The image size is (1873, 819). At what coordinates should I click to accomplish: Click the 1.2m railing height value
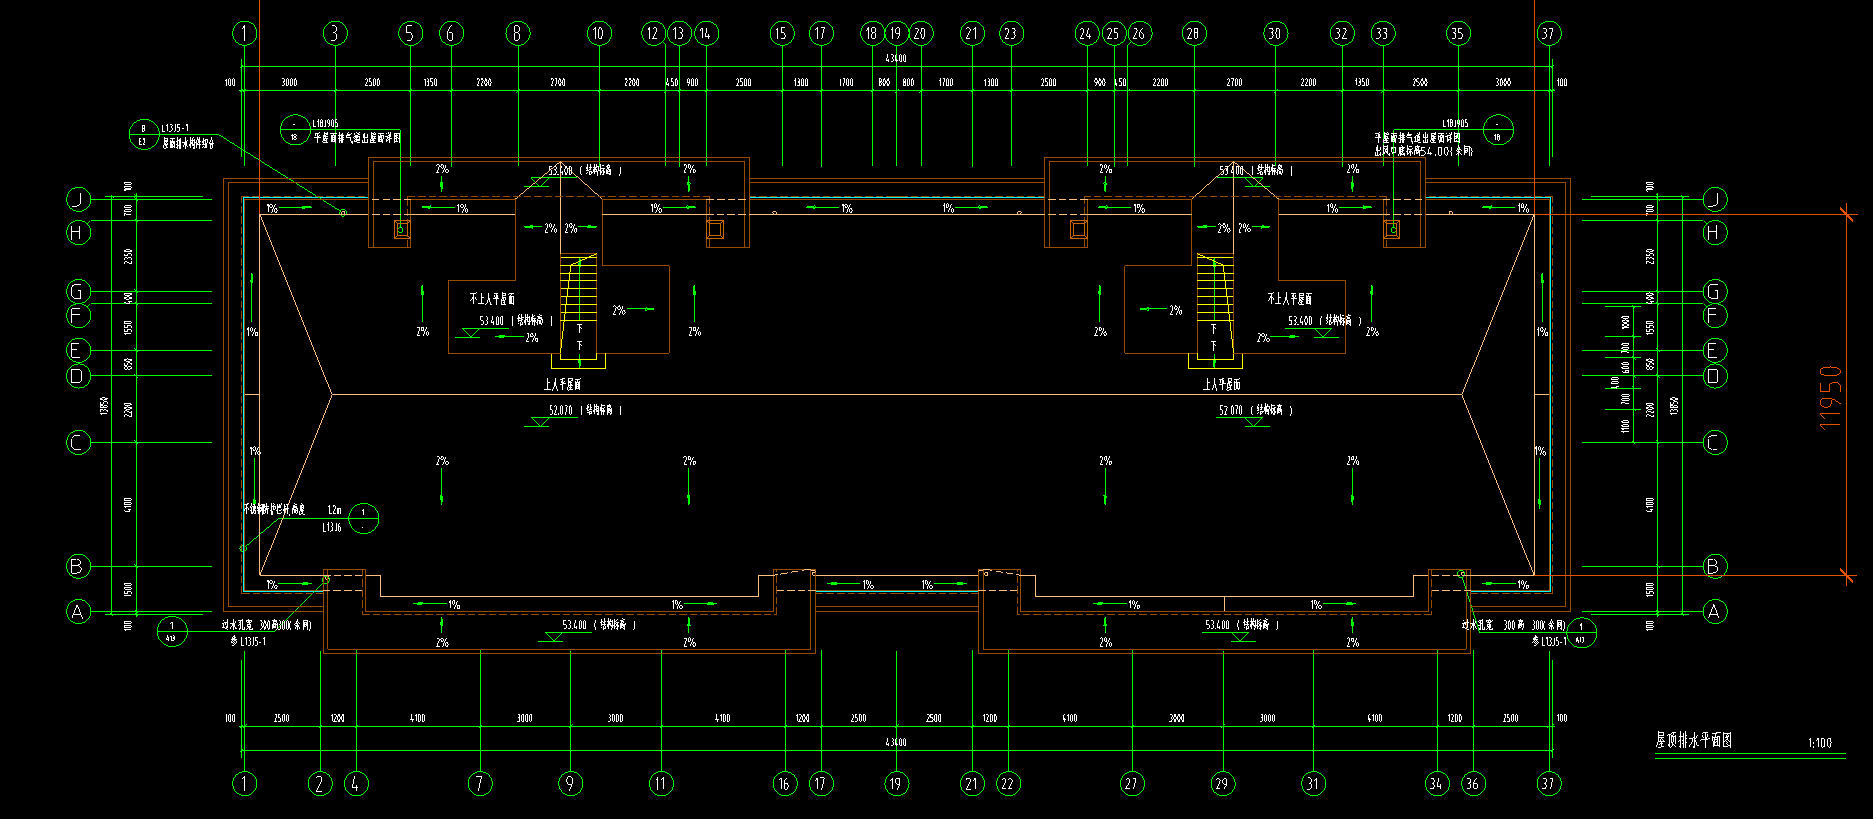coord(334,510)
